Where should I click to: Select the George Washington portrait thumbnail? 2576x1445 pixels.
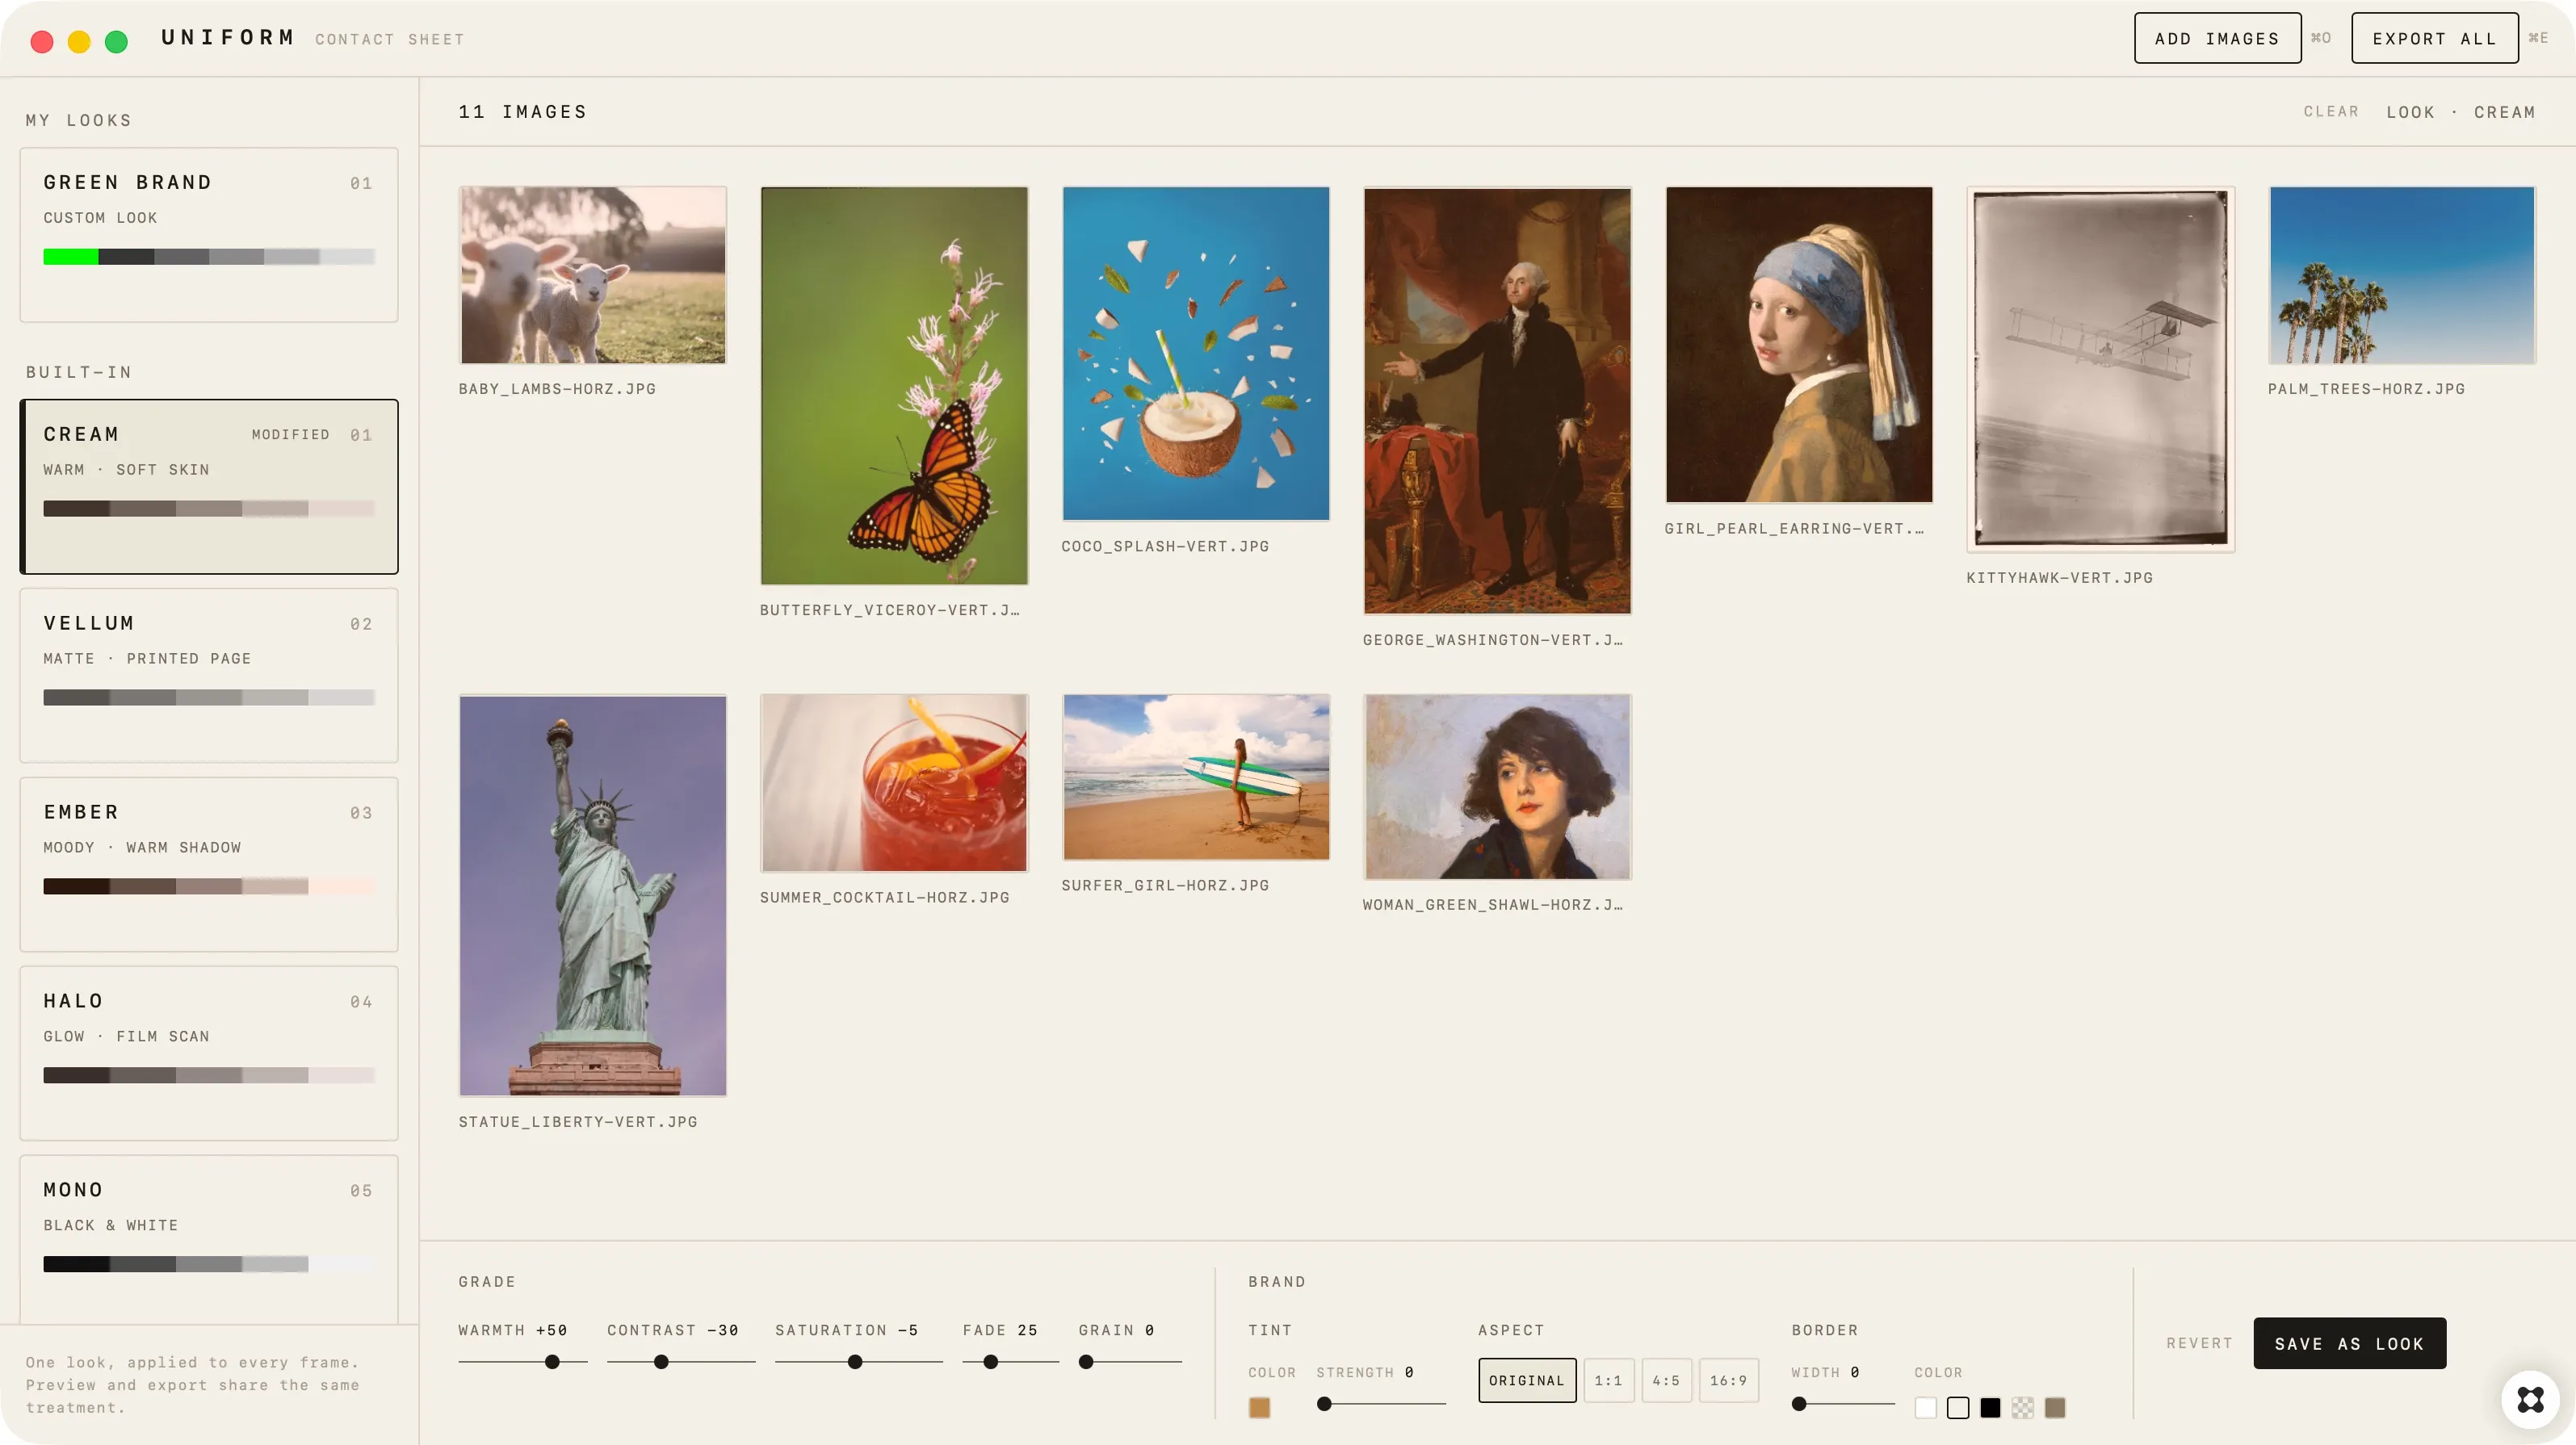tap(1497, 400)
